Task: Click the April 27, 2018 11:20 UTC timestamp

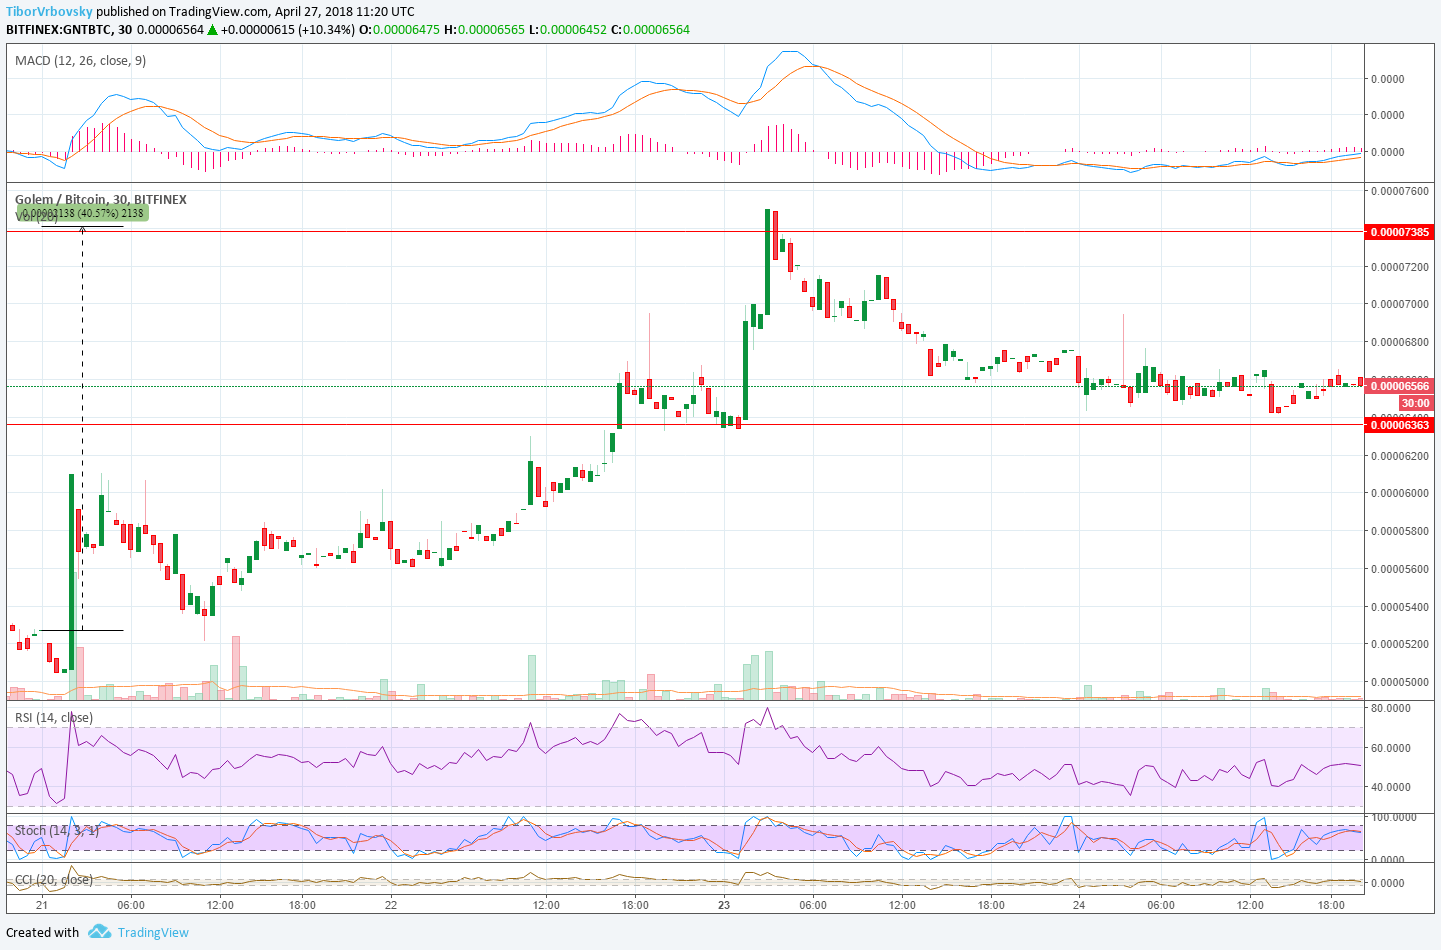Action: [x=344, y=12]
